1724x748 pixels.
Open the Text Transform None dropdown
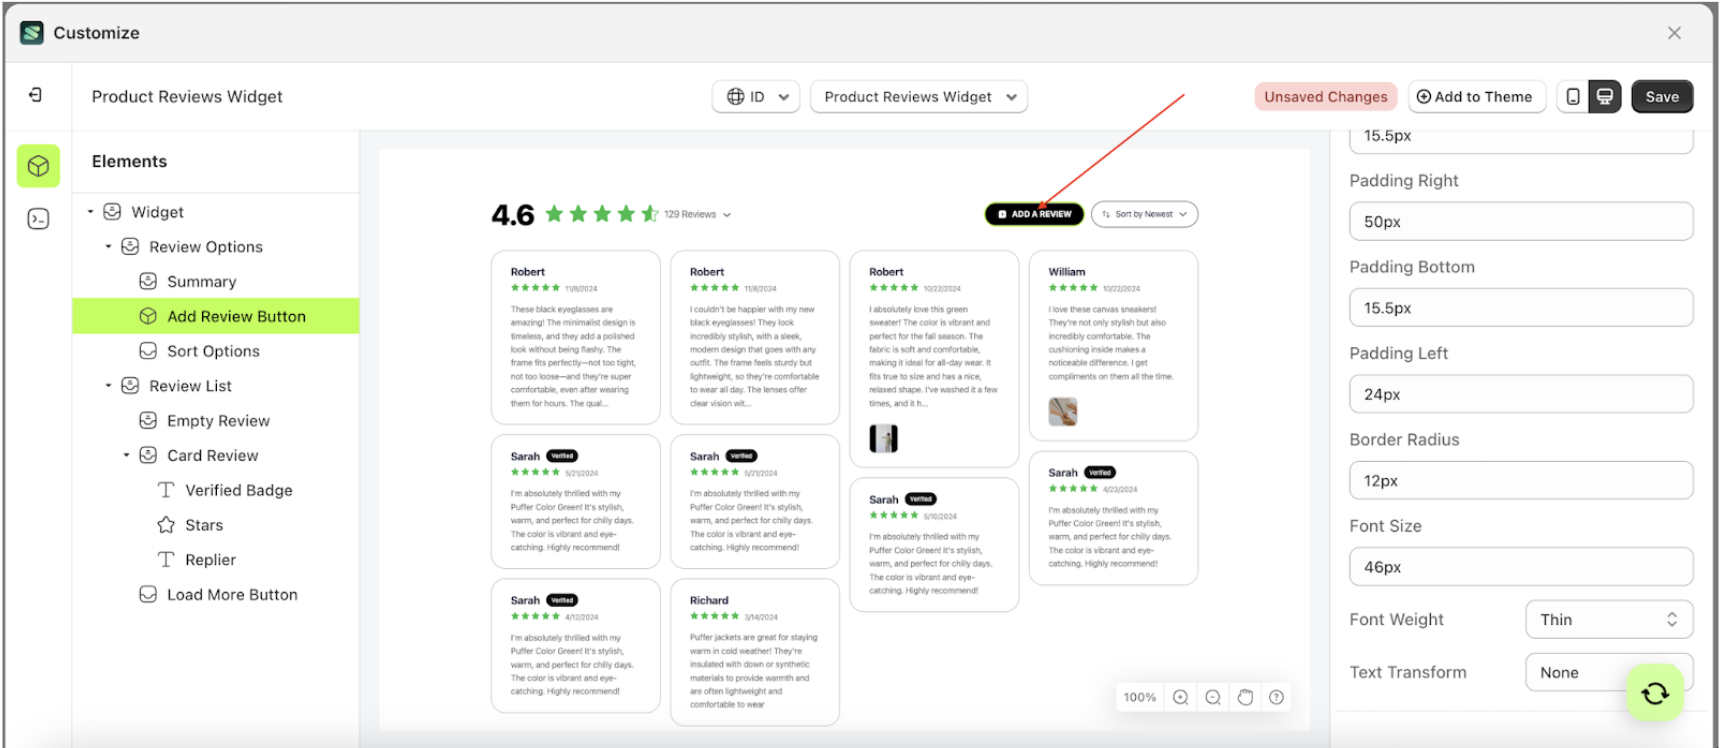click(1609, 672)
